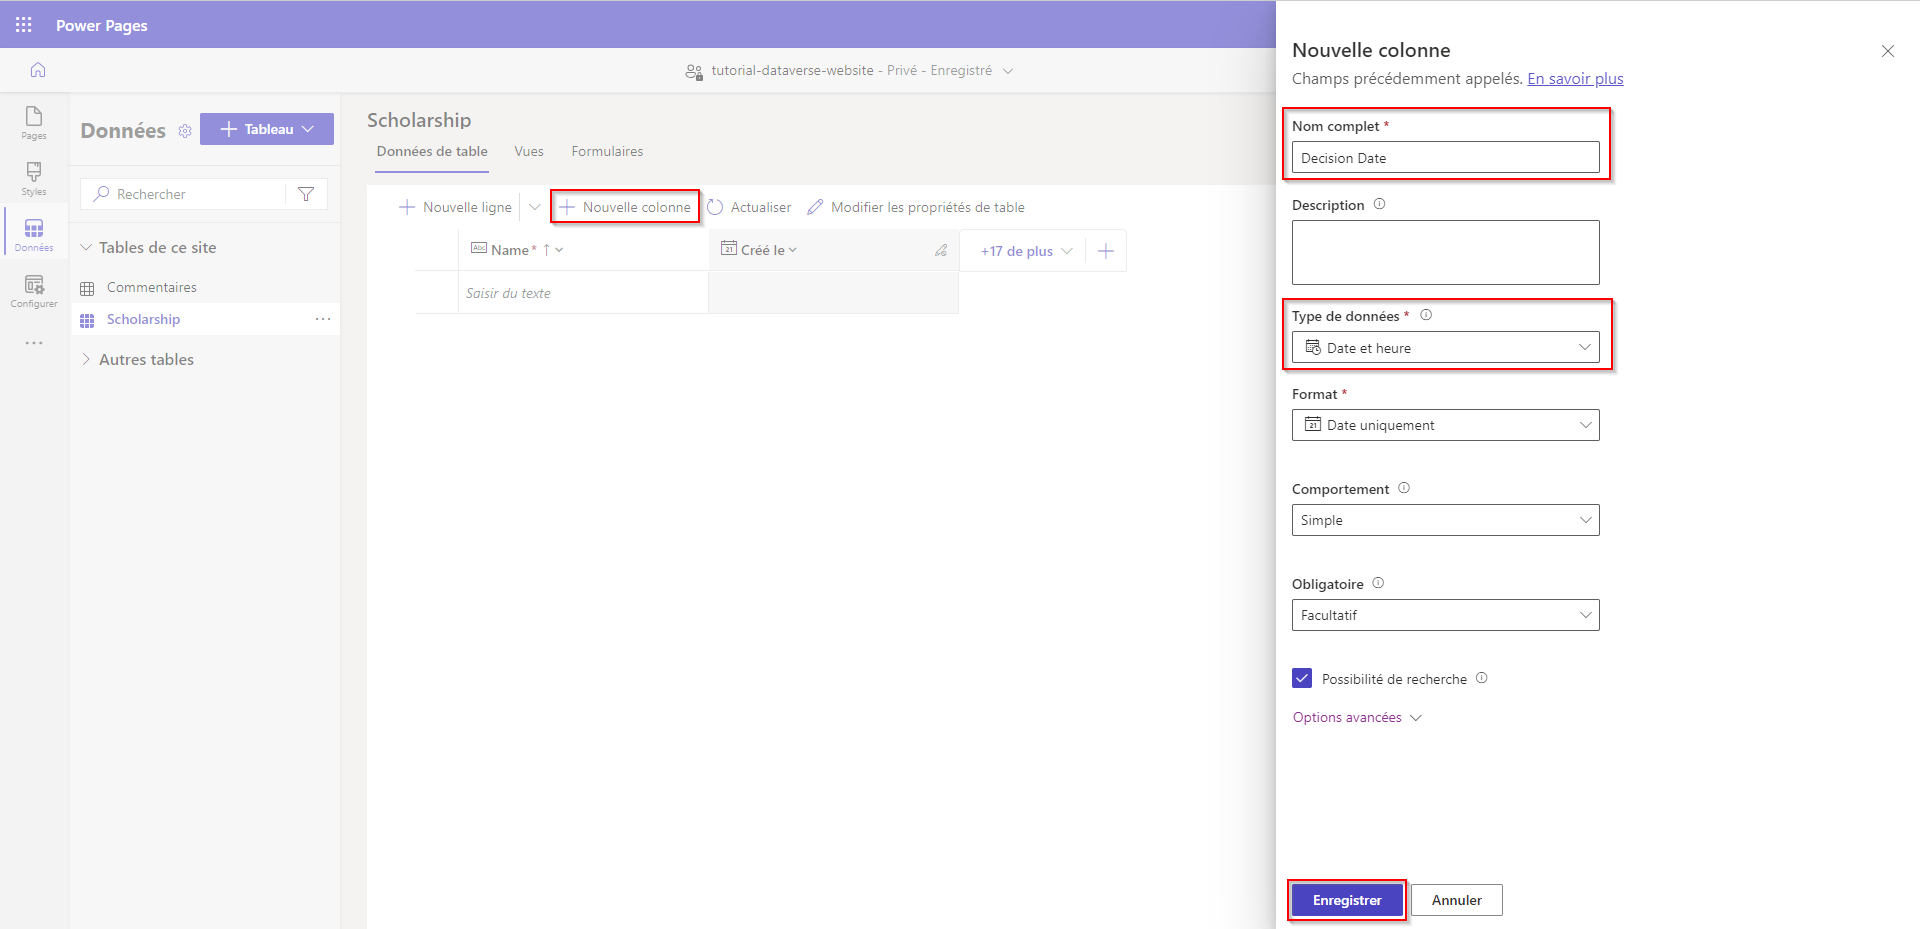Toggle Possibilité de recherche checkbox
Screen dimensions: 1920x929
[x=1302, y=678]
